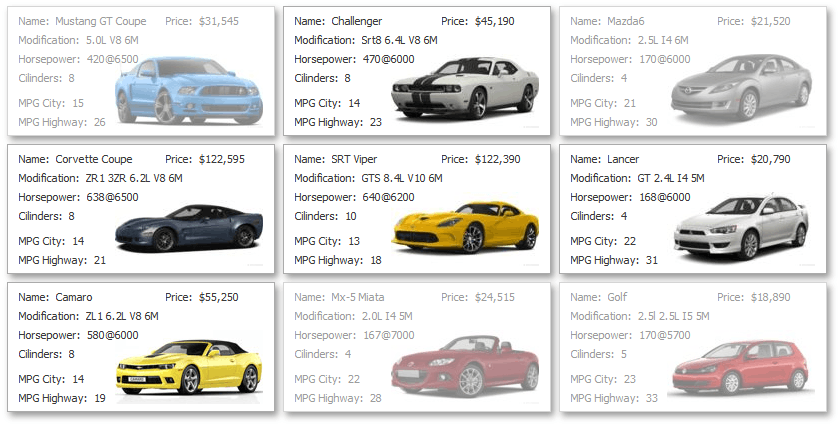840x426 pixels.
Task: Click modification '2.5L I4 6M'
Action: (663, 40)
